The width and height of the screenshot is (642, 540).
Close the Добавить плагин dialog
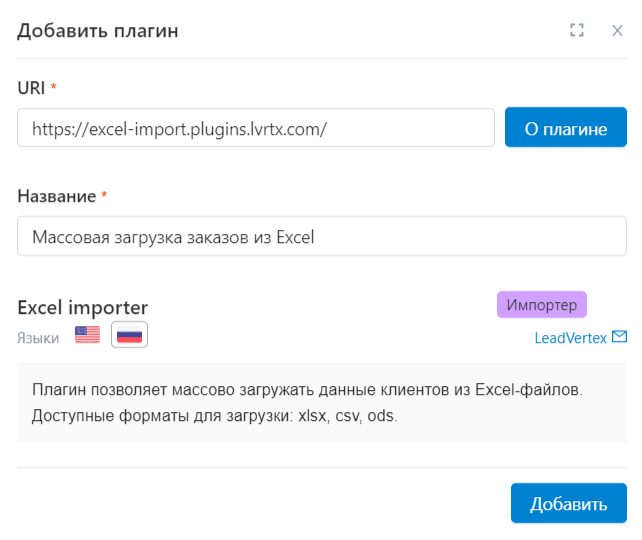point(617,31)
